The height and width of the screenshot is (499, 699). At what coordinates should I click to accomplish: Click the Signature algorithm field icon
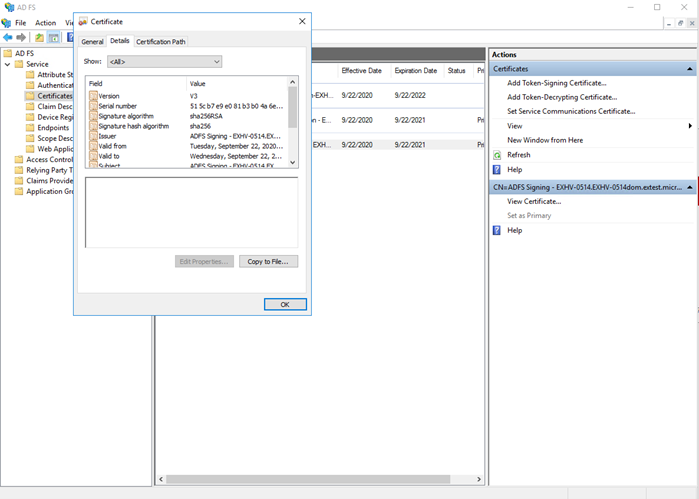pyautogui.click(x=93, y=116)
